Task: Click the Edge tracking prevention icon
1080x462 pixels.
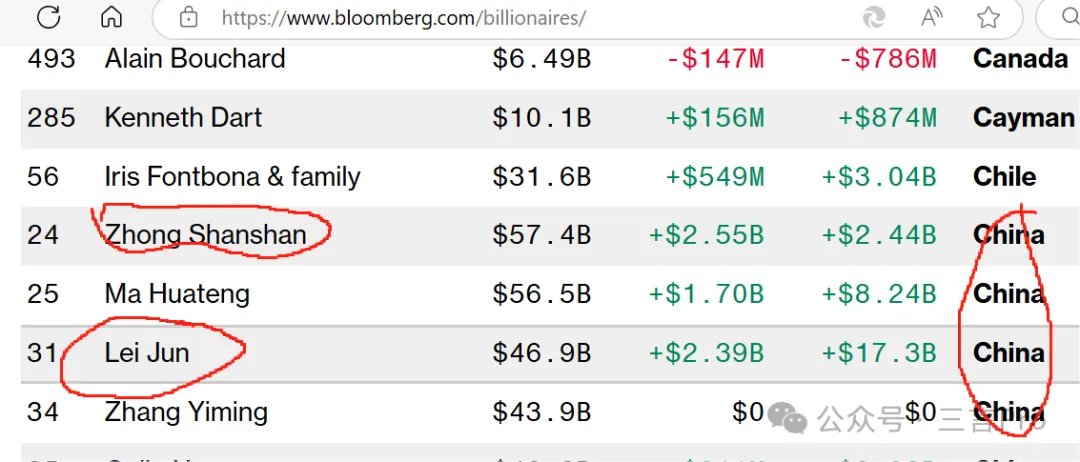Action: [874, 17]
